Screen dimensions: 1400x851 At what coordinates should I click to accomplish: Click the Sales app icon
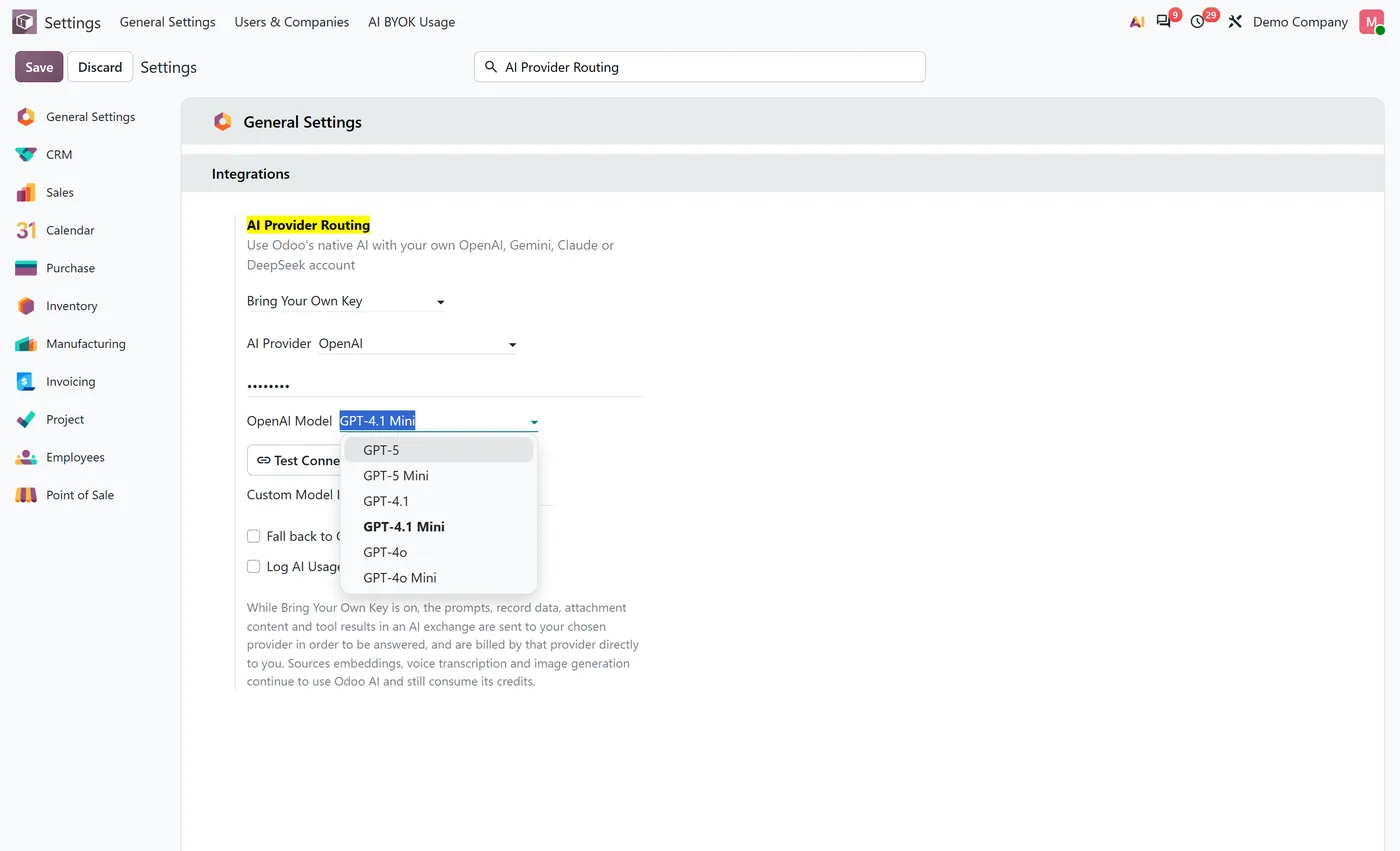[26, 193]
